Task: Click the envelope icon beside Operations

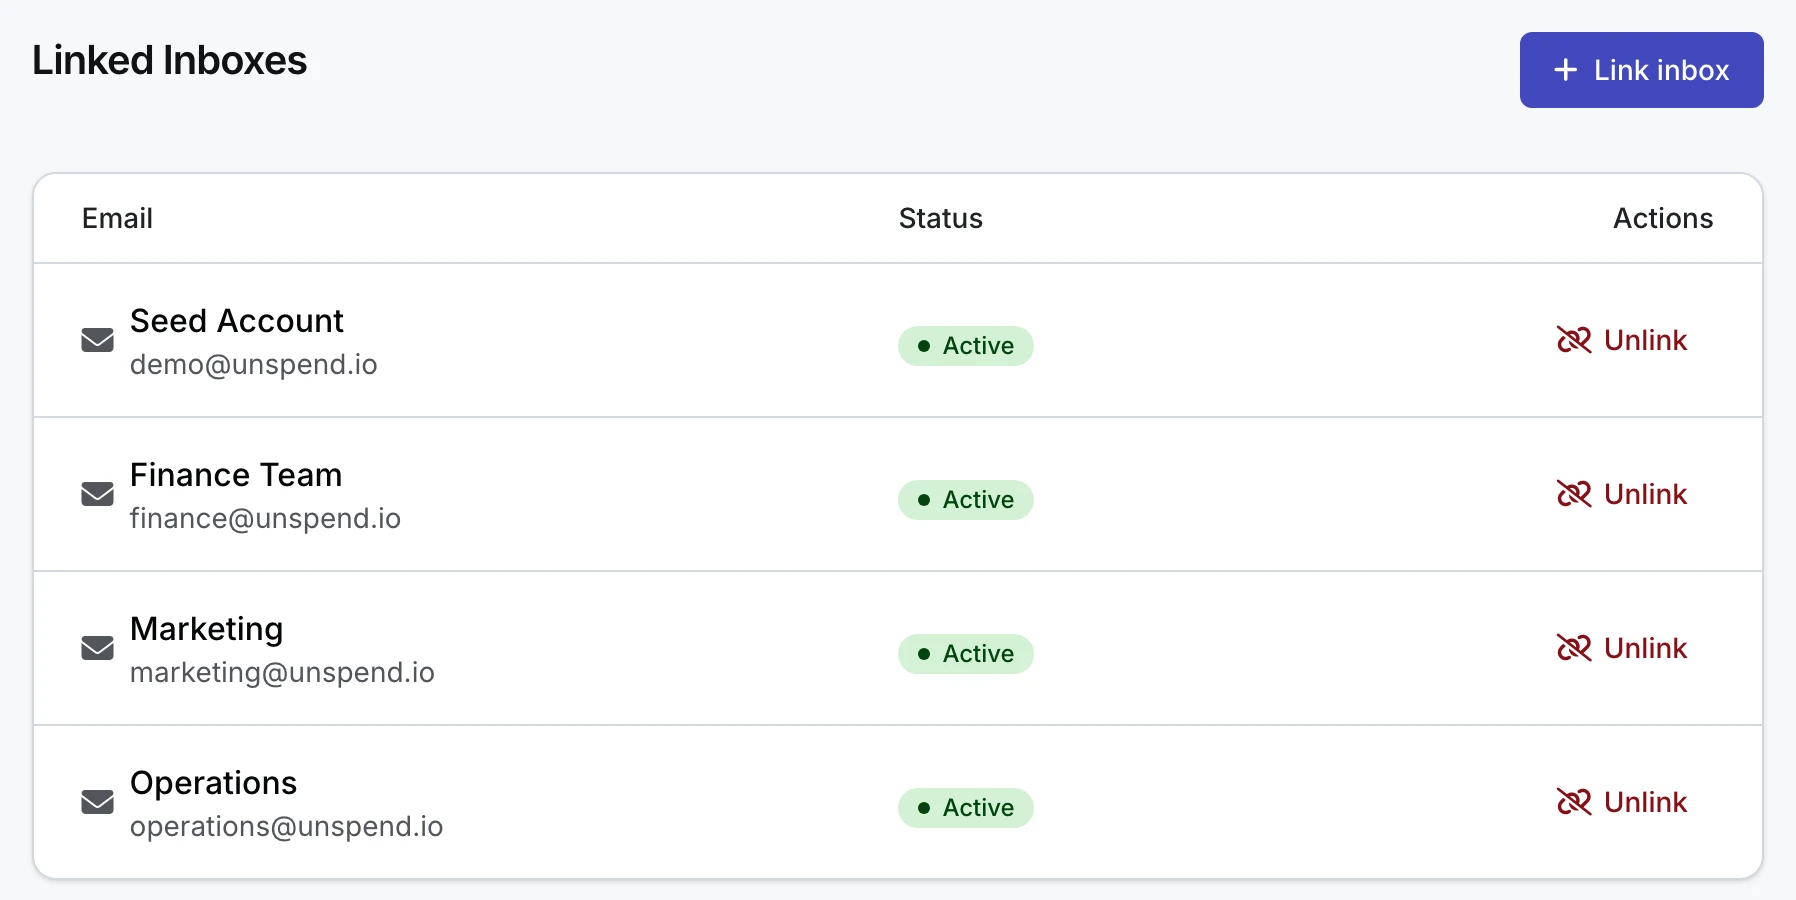Action: (x=96, y=803)
